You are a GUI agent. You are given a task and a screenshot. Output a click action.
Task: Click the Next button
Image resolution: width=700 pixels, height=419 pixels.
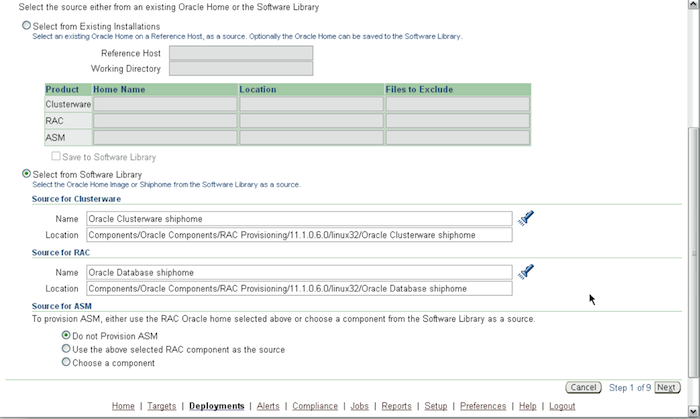click(x=667, y=387)
